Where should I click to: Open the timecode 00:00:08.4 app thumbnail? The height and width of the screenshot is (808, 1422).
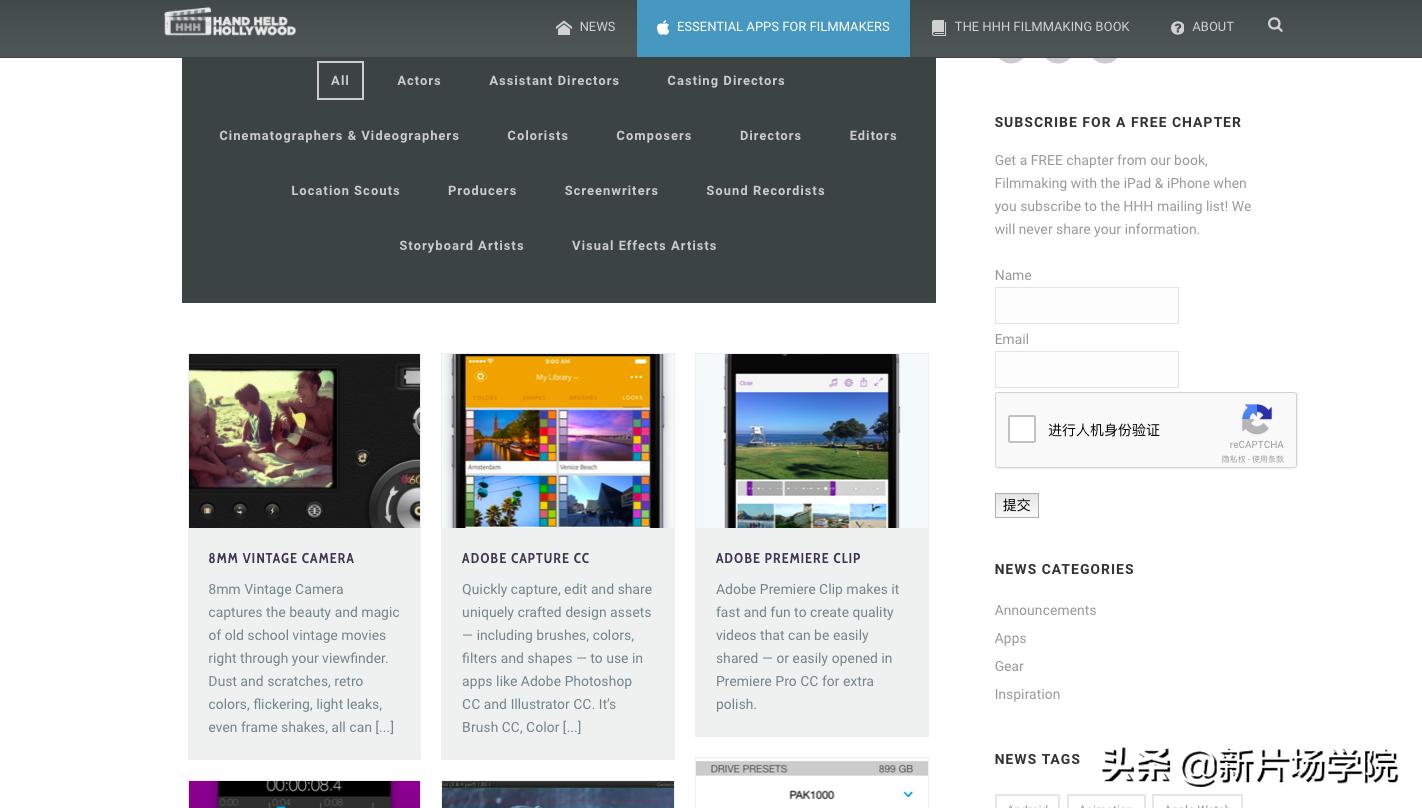[304, 794]
